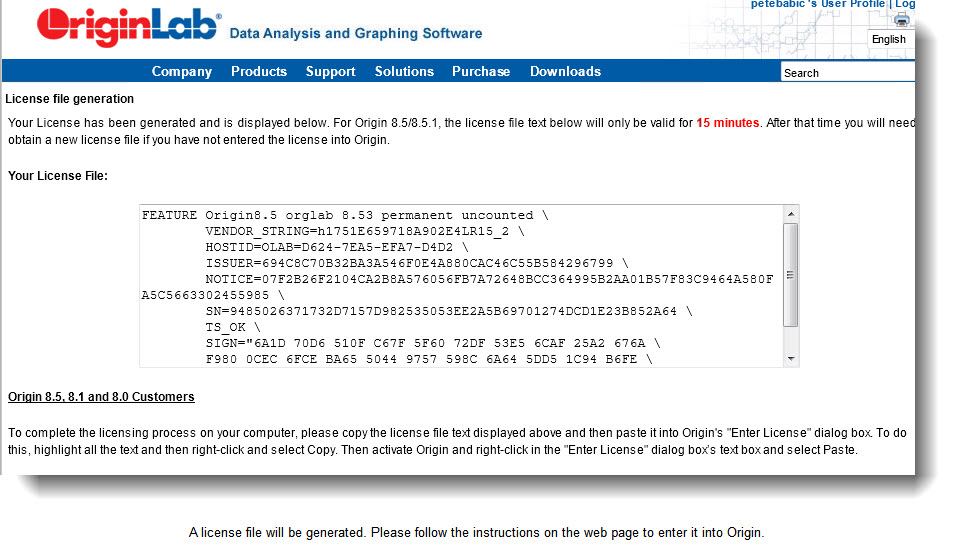955x549 pixels.
Task: Click scroll down arrow of license box
Action: point(791,359)
